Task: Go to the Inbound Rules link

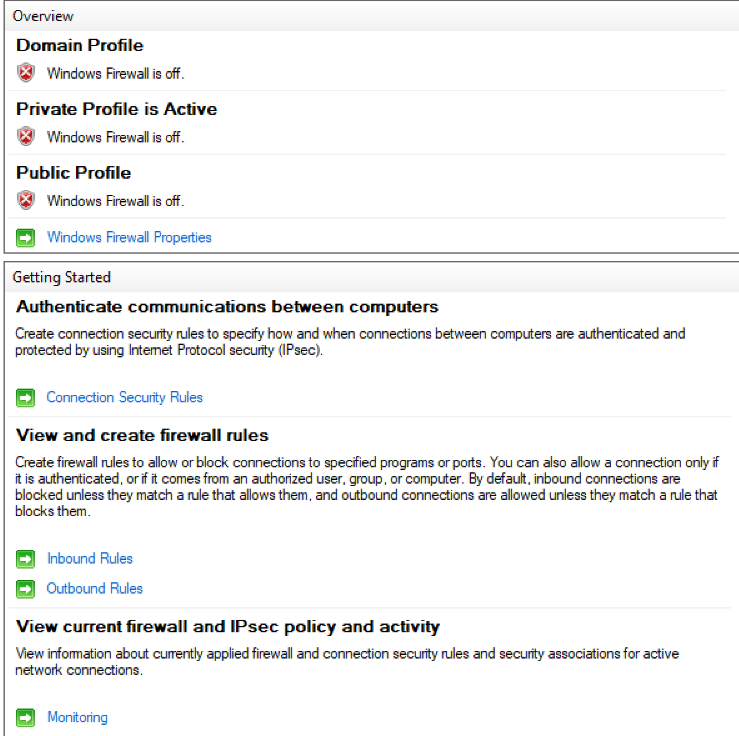Action: pos(89,559)
